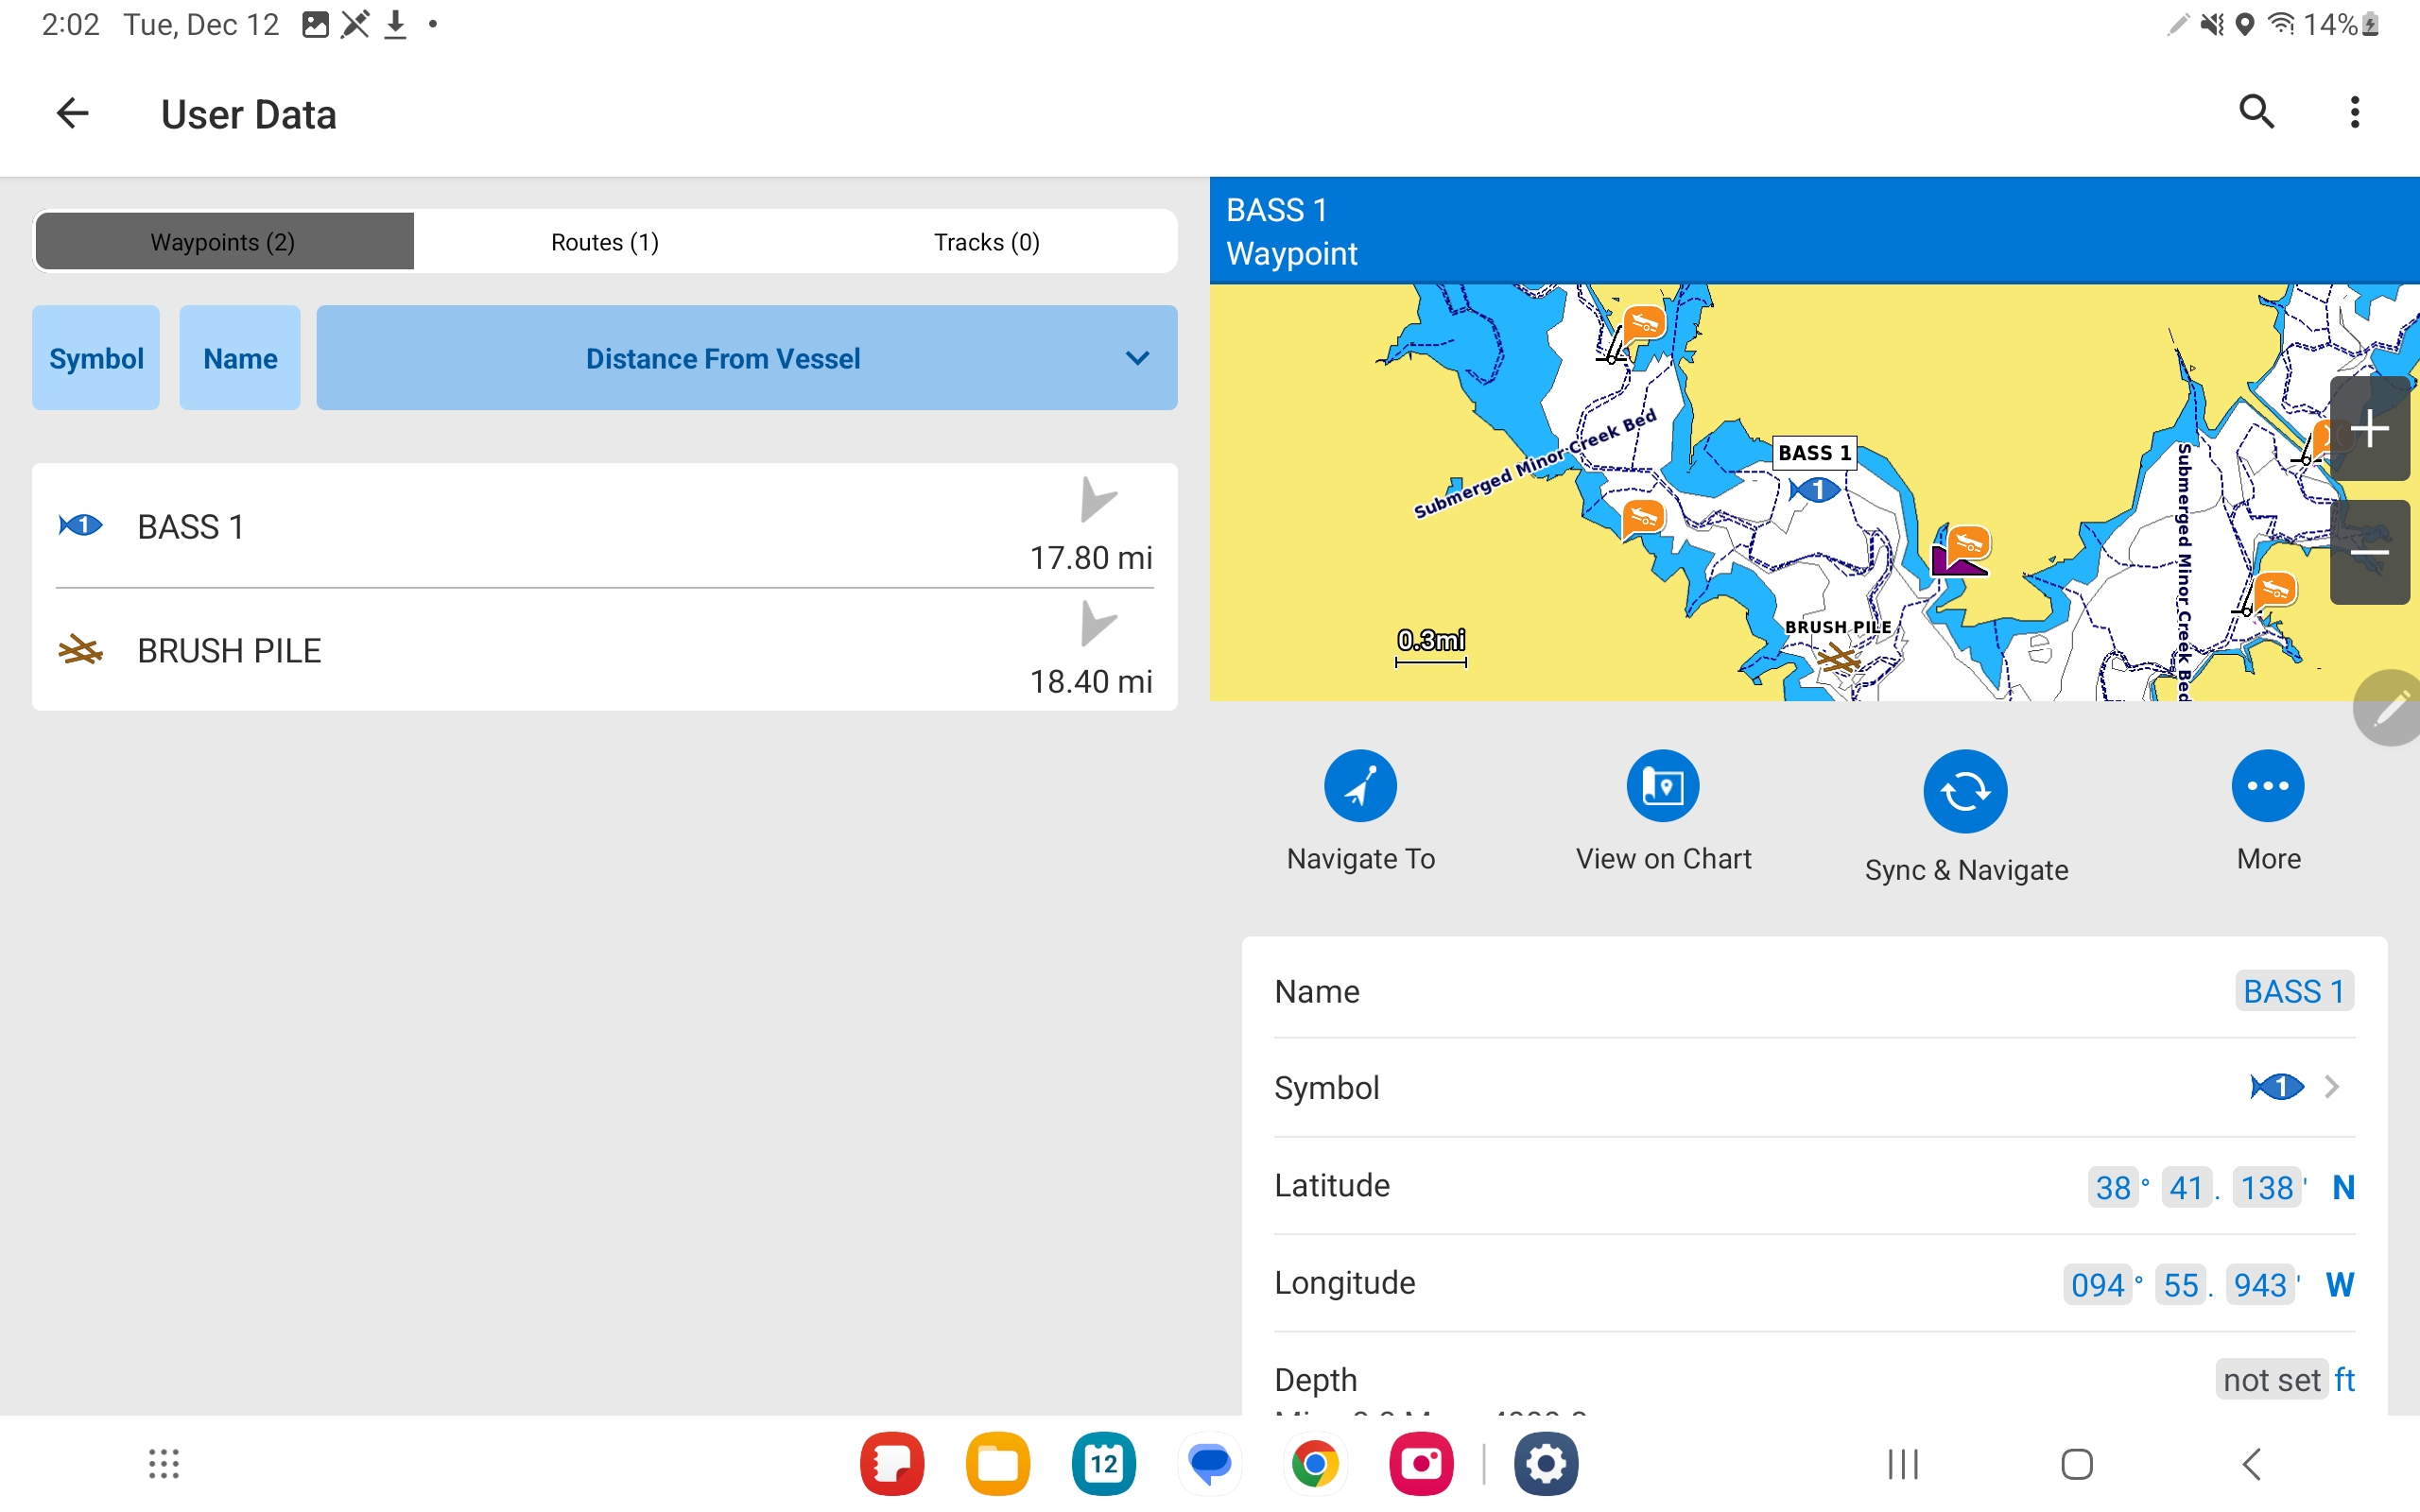2420x1512 pixels.
Task: Open View on Chart
Action: [1662, 786]
